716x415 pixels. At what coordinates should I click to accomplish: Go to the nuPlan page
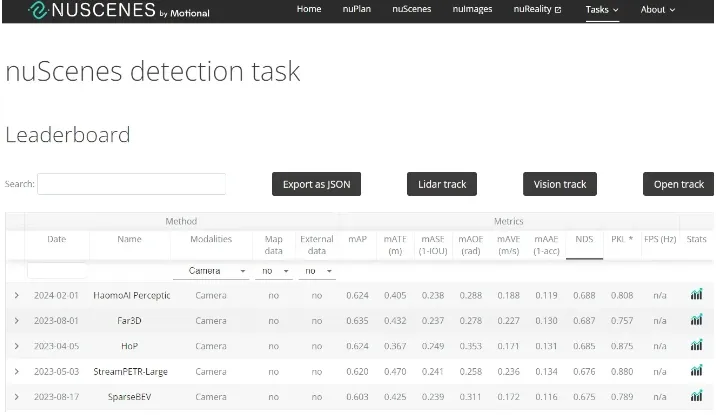tap(357, 9)
